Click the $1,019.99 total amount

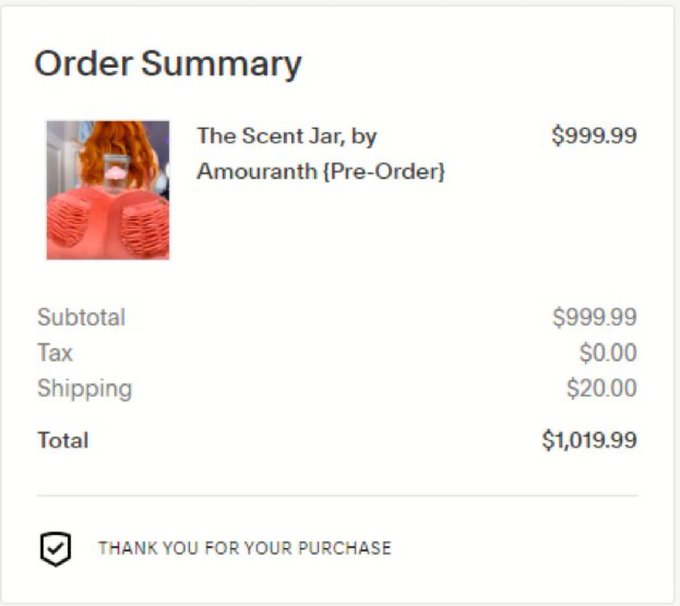(589, 440)
